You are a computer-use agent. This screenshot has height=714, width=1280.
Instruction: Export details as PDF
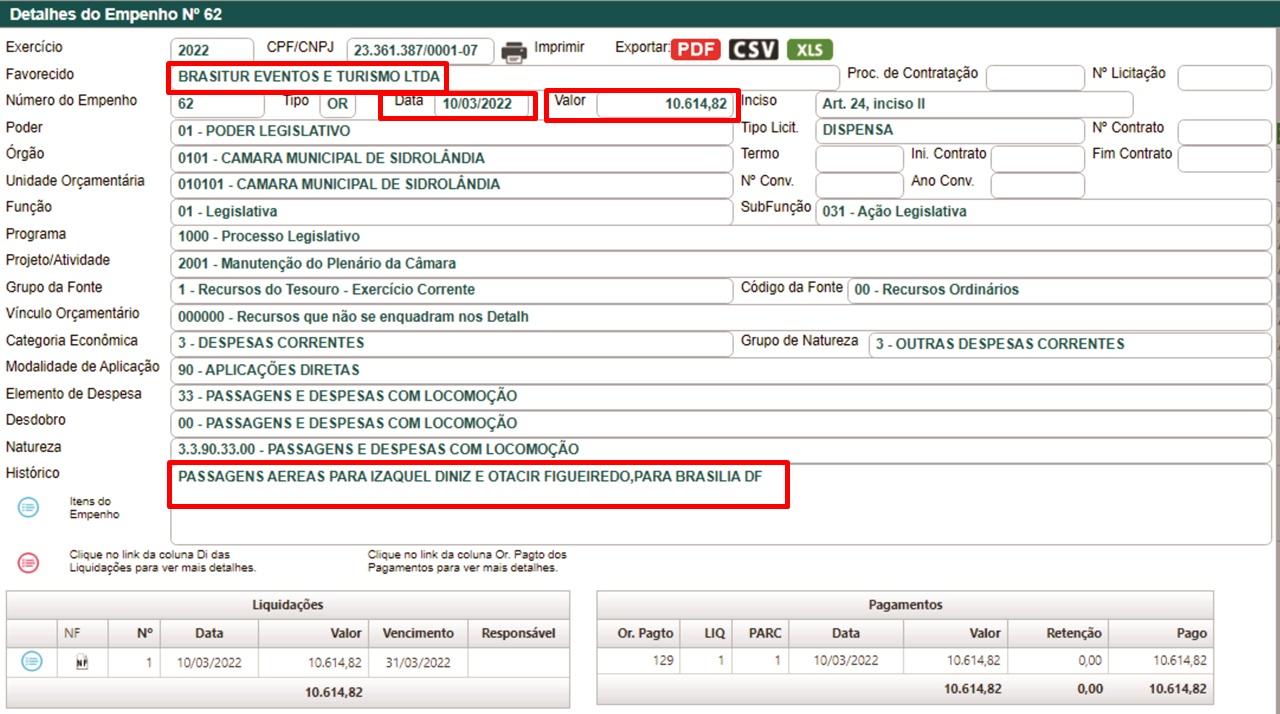click(x=696, y=50)
